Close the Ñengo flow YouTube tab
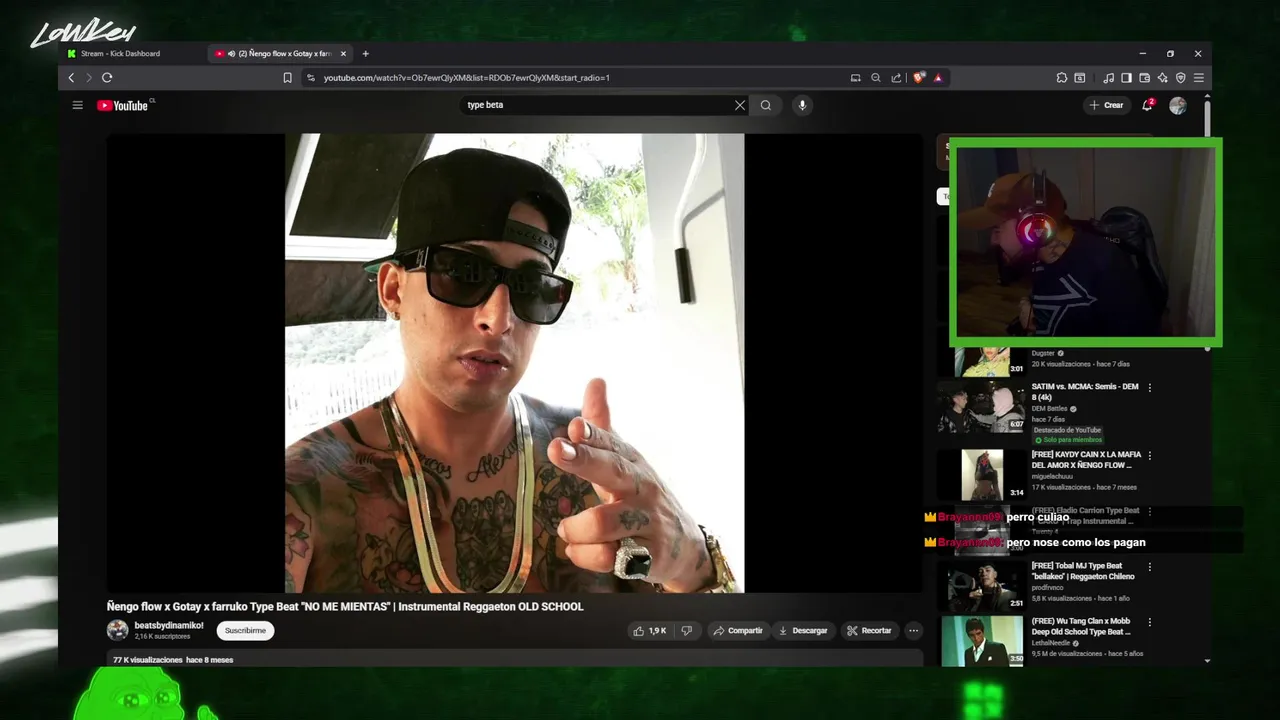This screenshot has width=1280, height=720. pos(343,54)
